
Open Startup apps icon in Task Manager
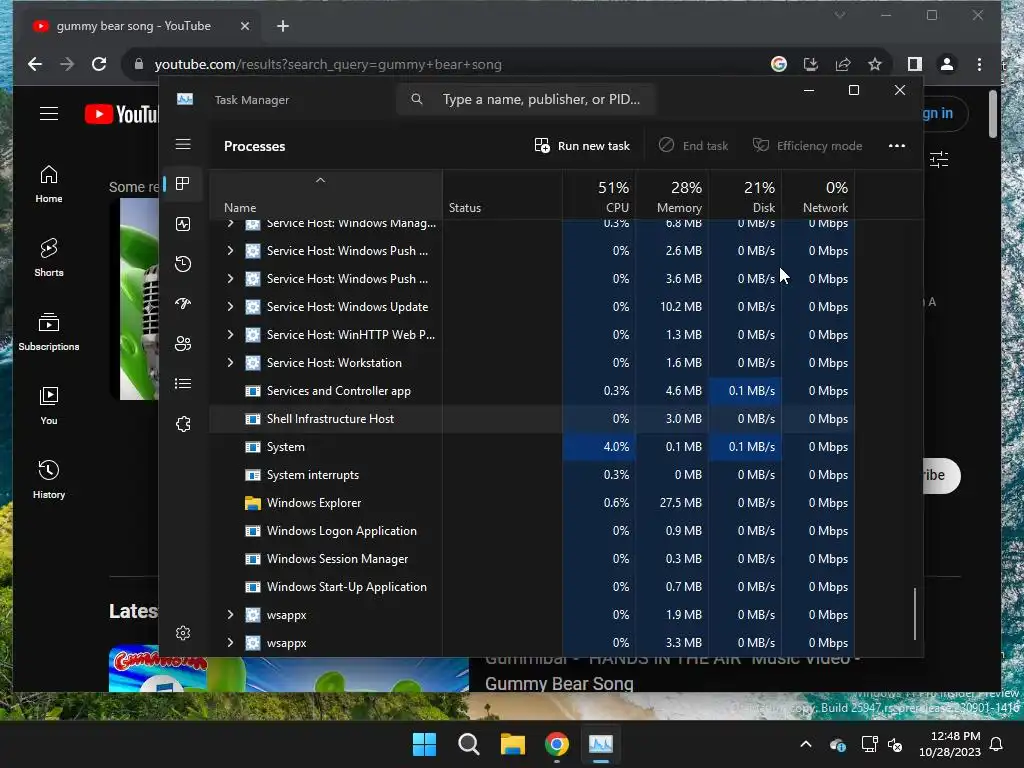point(183,304)
